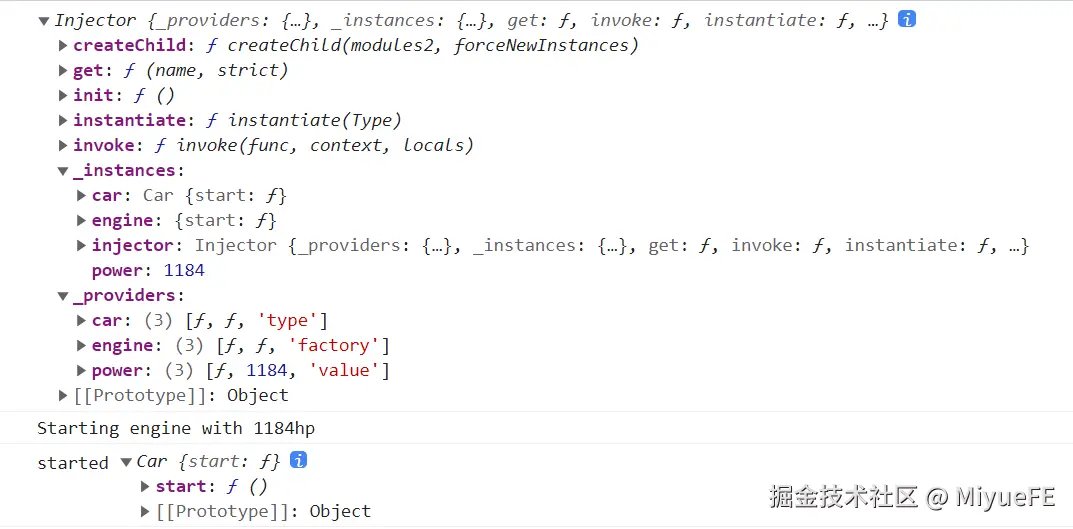Screen dimensions: 1073x529
Task: Expand the createChild function entry
Action: tap(63, 45)
